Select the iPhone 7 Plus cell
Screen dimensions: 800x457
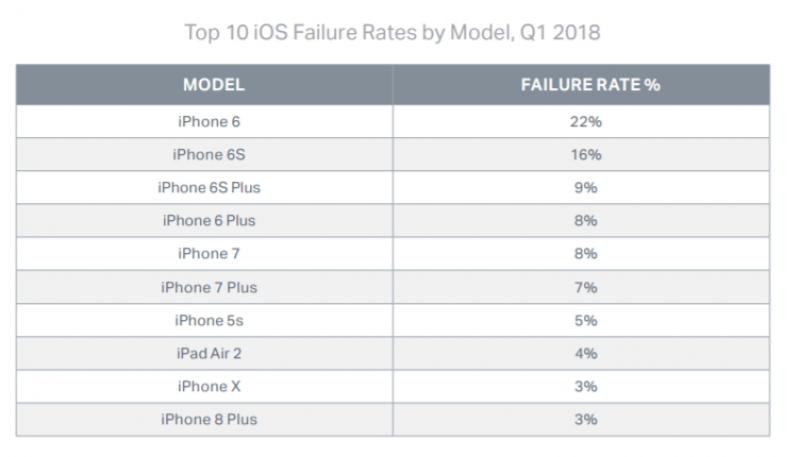pos(209,288)
